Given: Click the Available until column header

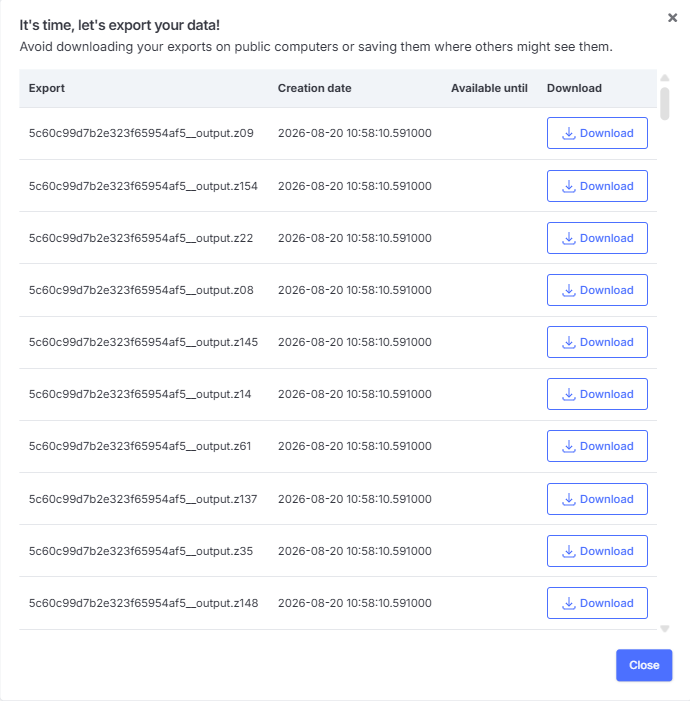Looking at the screenshot, I should pos(489,88).
